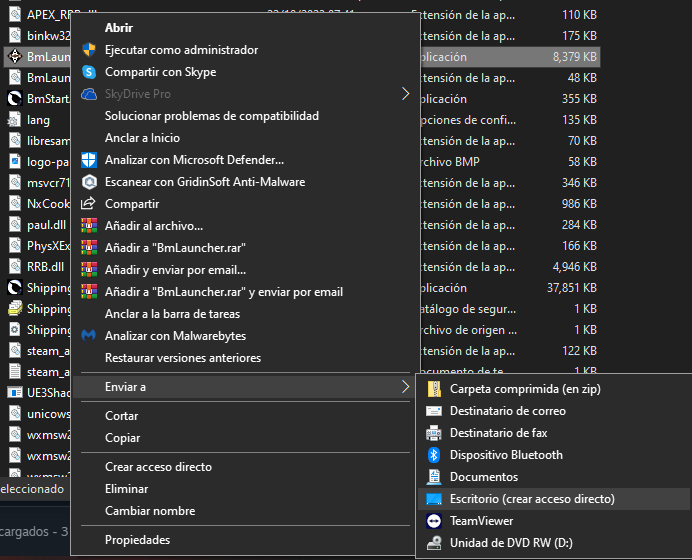Select the lang file name
Viewport: 692px width, 560px height.
coord(38,120)
